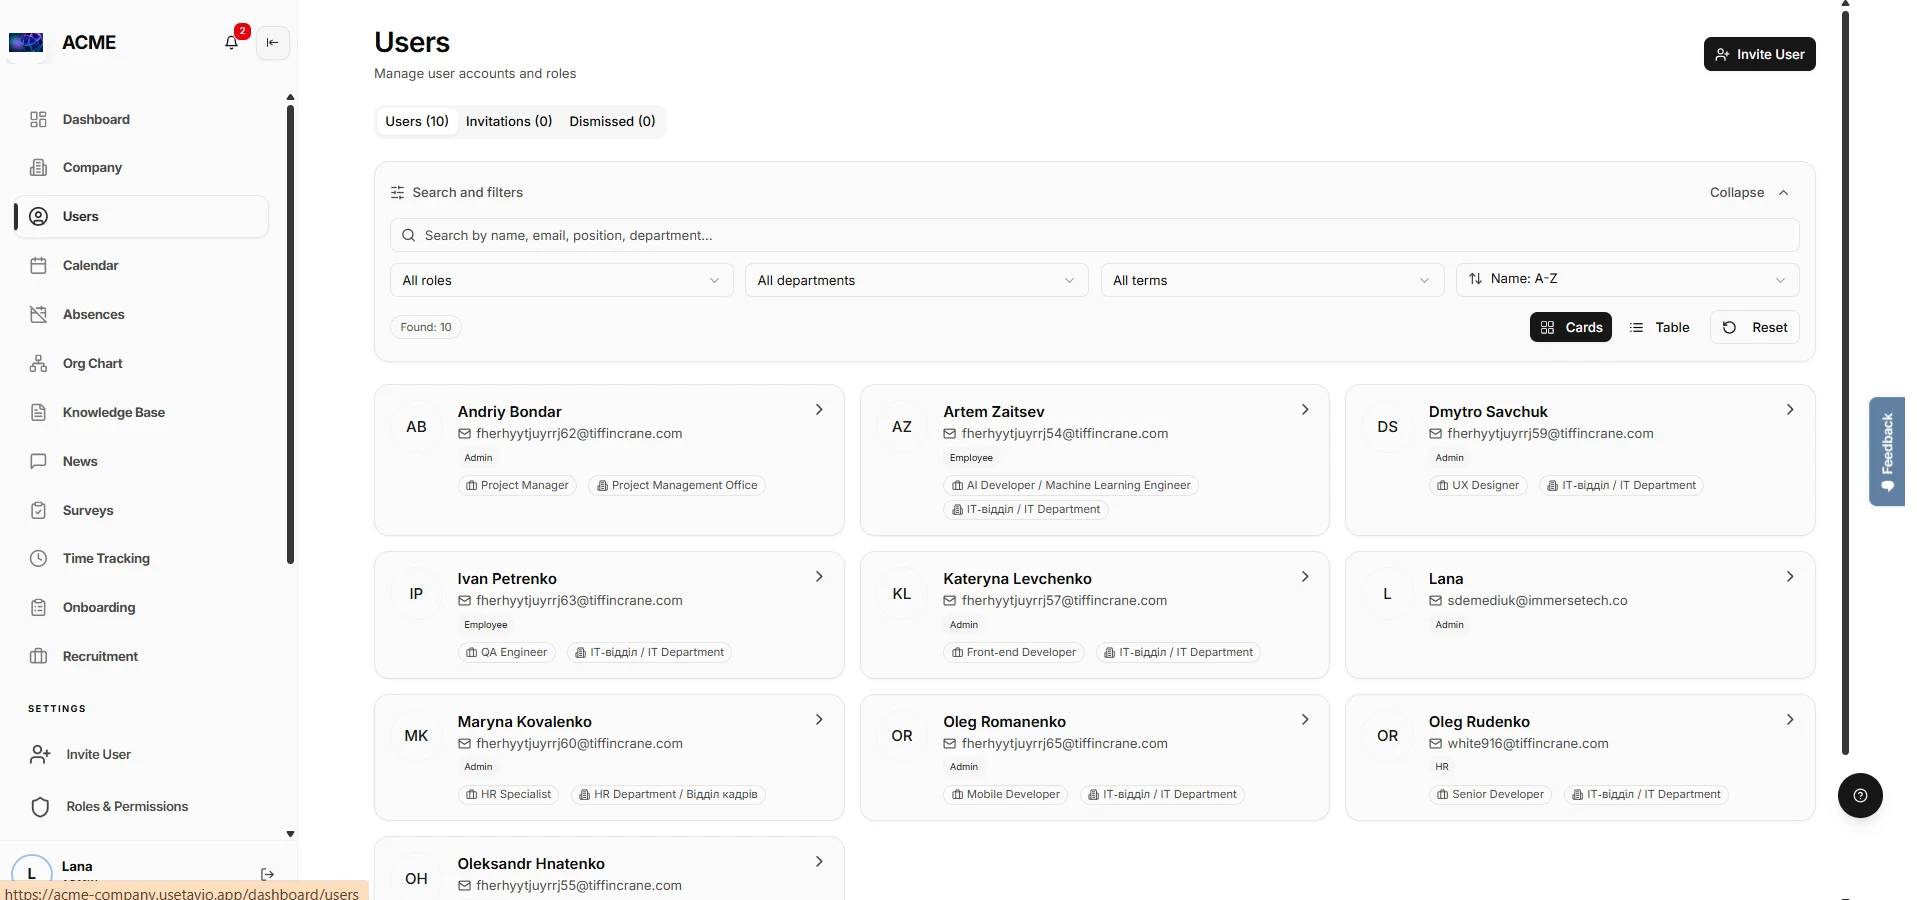The width and height of the screenshot is (1917, 900).
Task: Click the Knowledge Base document icon
Action: coord(38,412)
